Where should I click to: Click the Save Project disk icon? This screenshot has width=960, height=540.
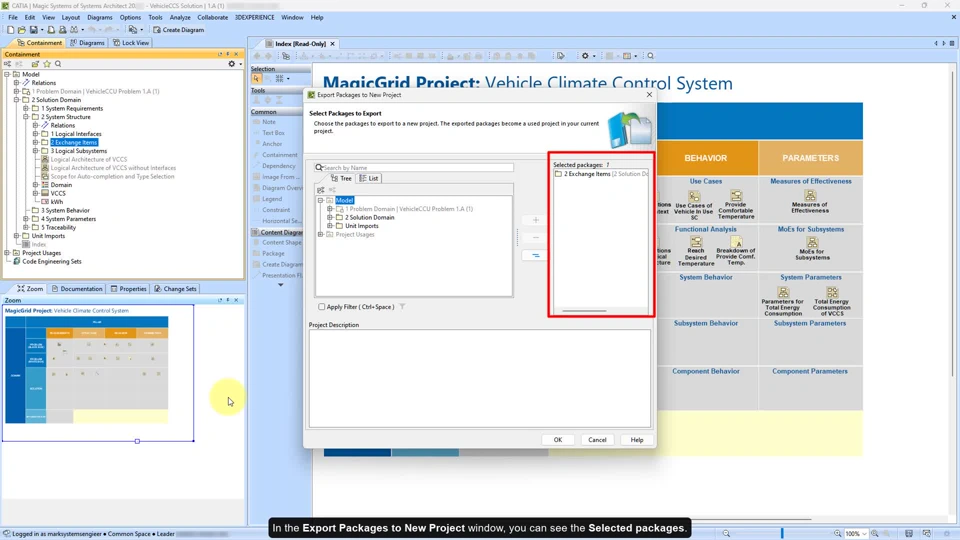33,29
